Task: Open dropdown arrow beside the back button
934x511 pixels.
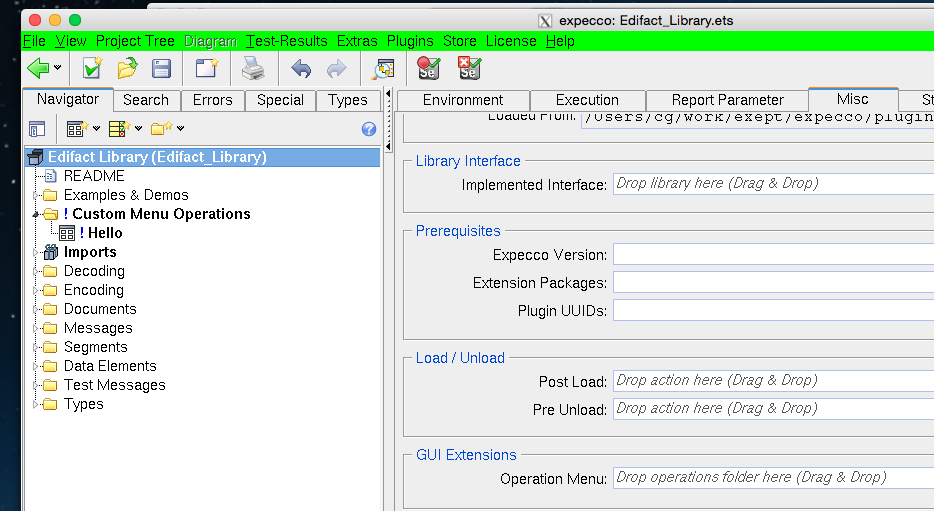Action: (x=58, y=68)
